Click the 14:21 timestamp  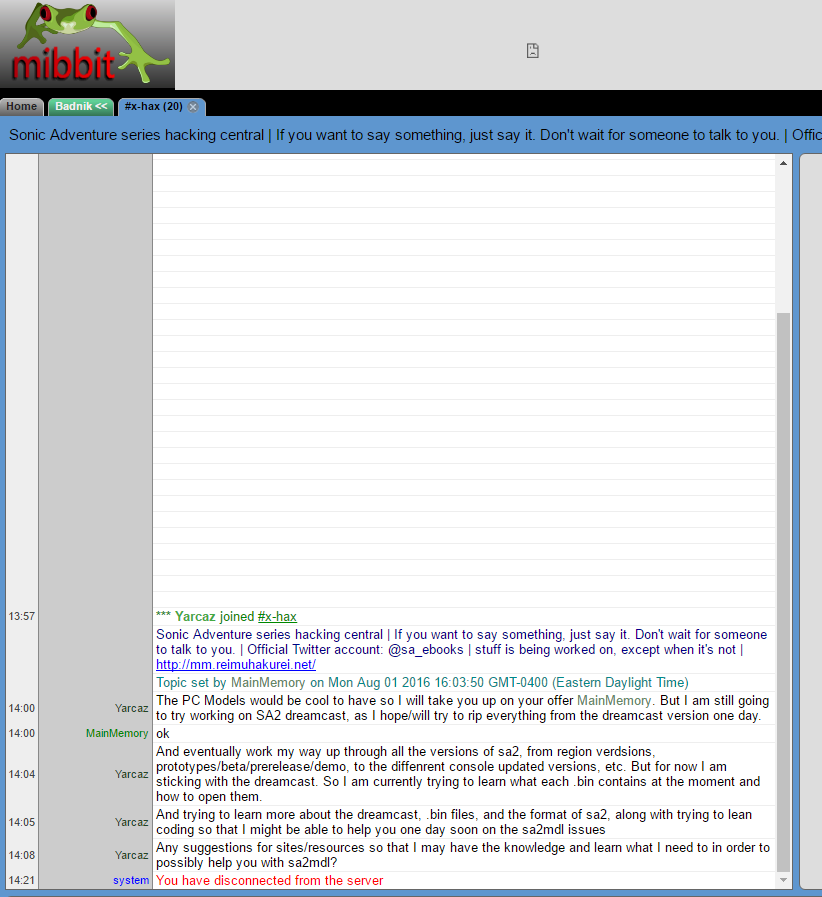22,880
